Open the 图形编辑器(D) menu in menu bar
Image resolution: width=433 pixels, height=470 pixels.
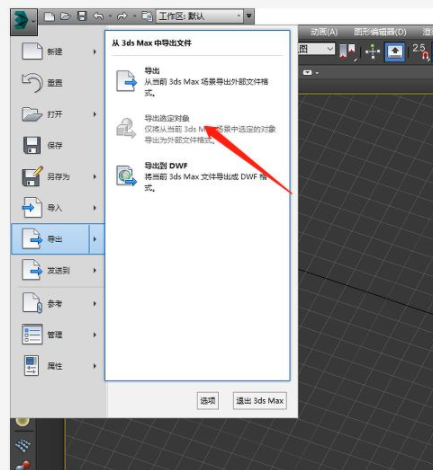(380, 32)
